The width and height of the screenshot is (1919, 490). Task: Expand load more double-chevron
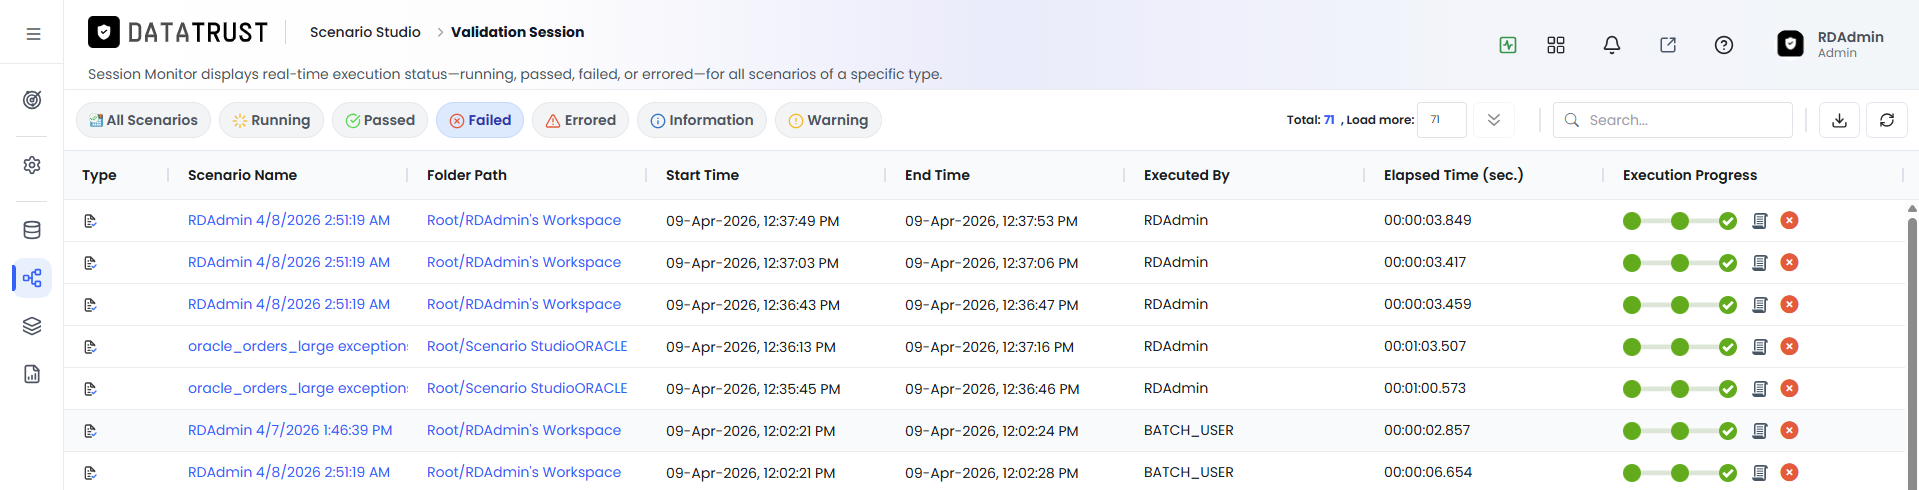[x=1494, y=120]
